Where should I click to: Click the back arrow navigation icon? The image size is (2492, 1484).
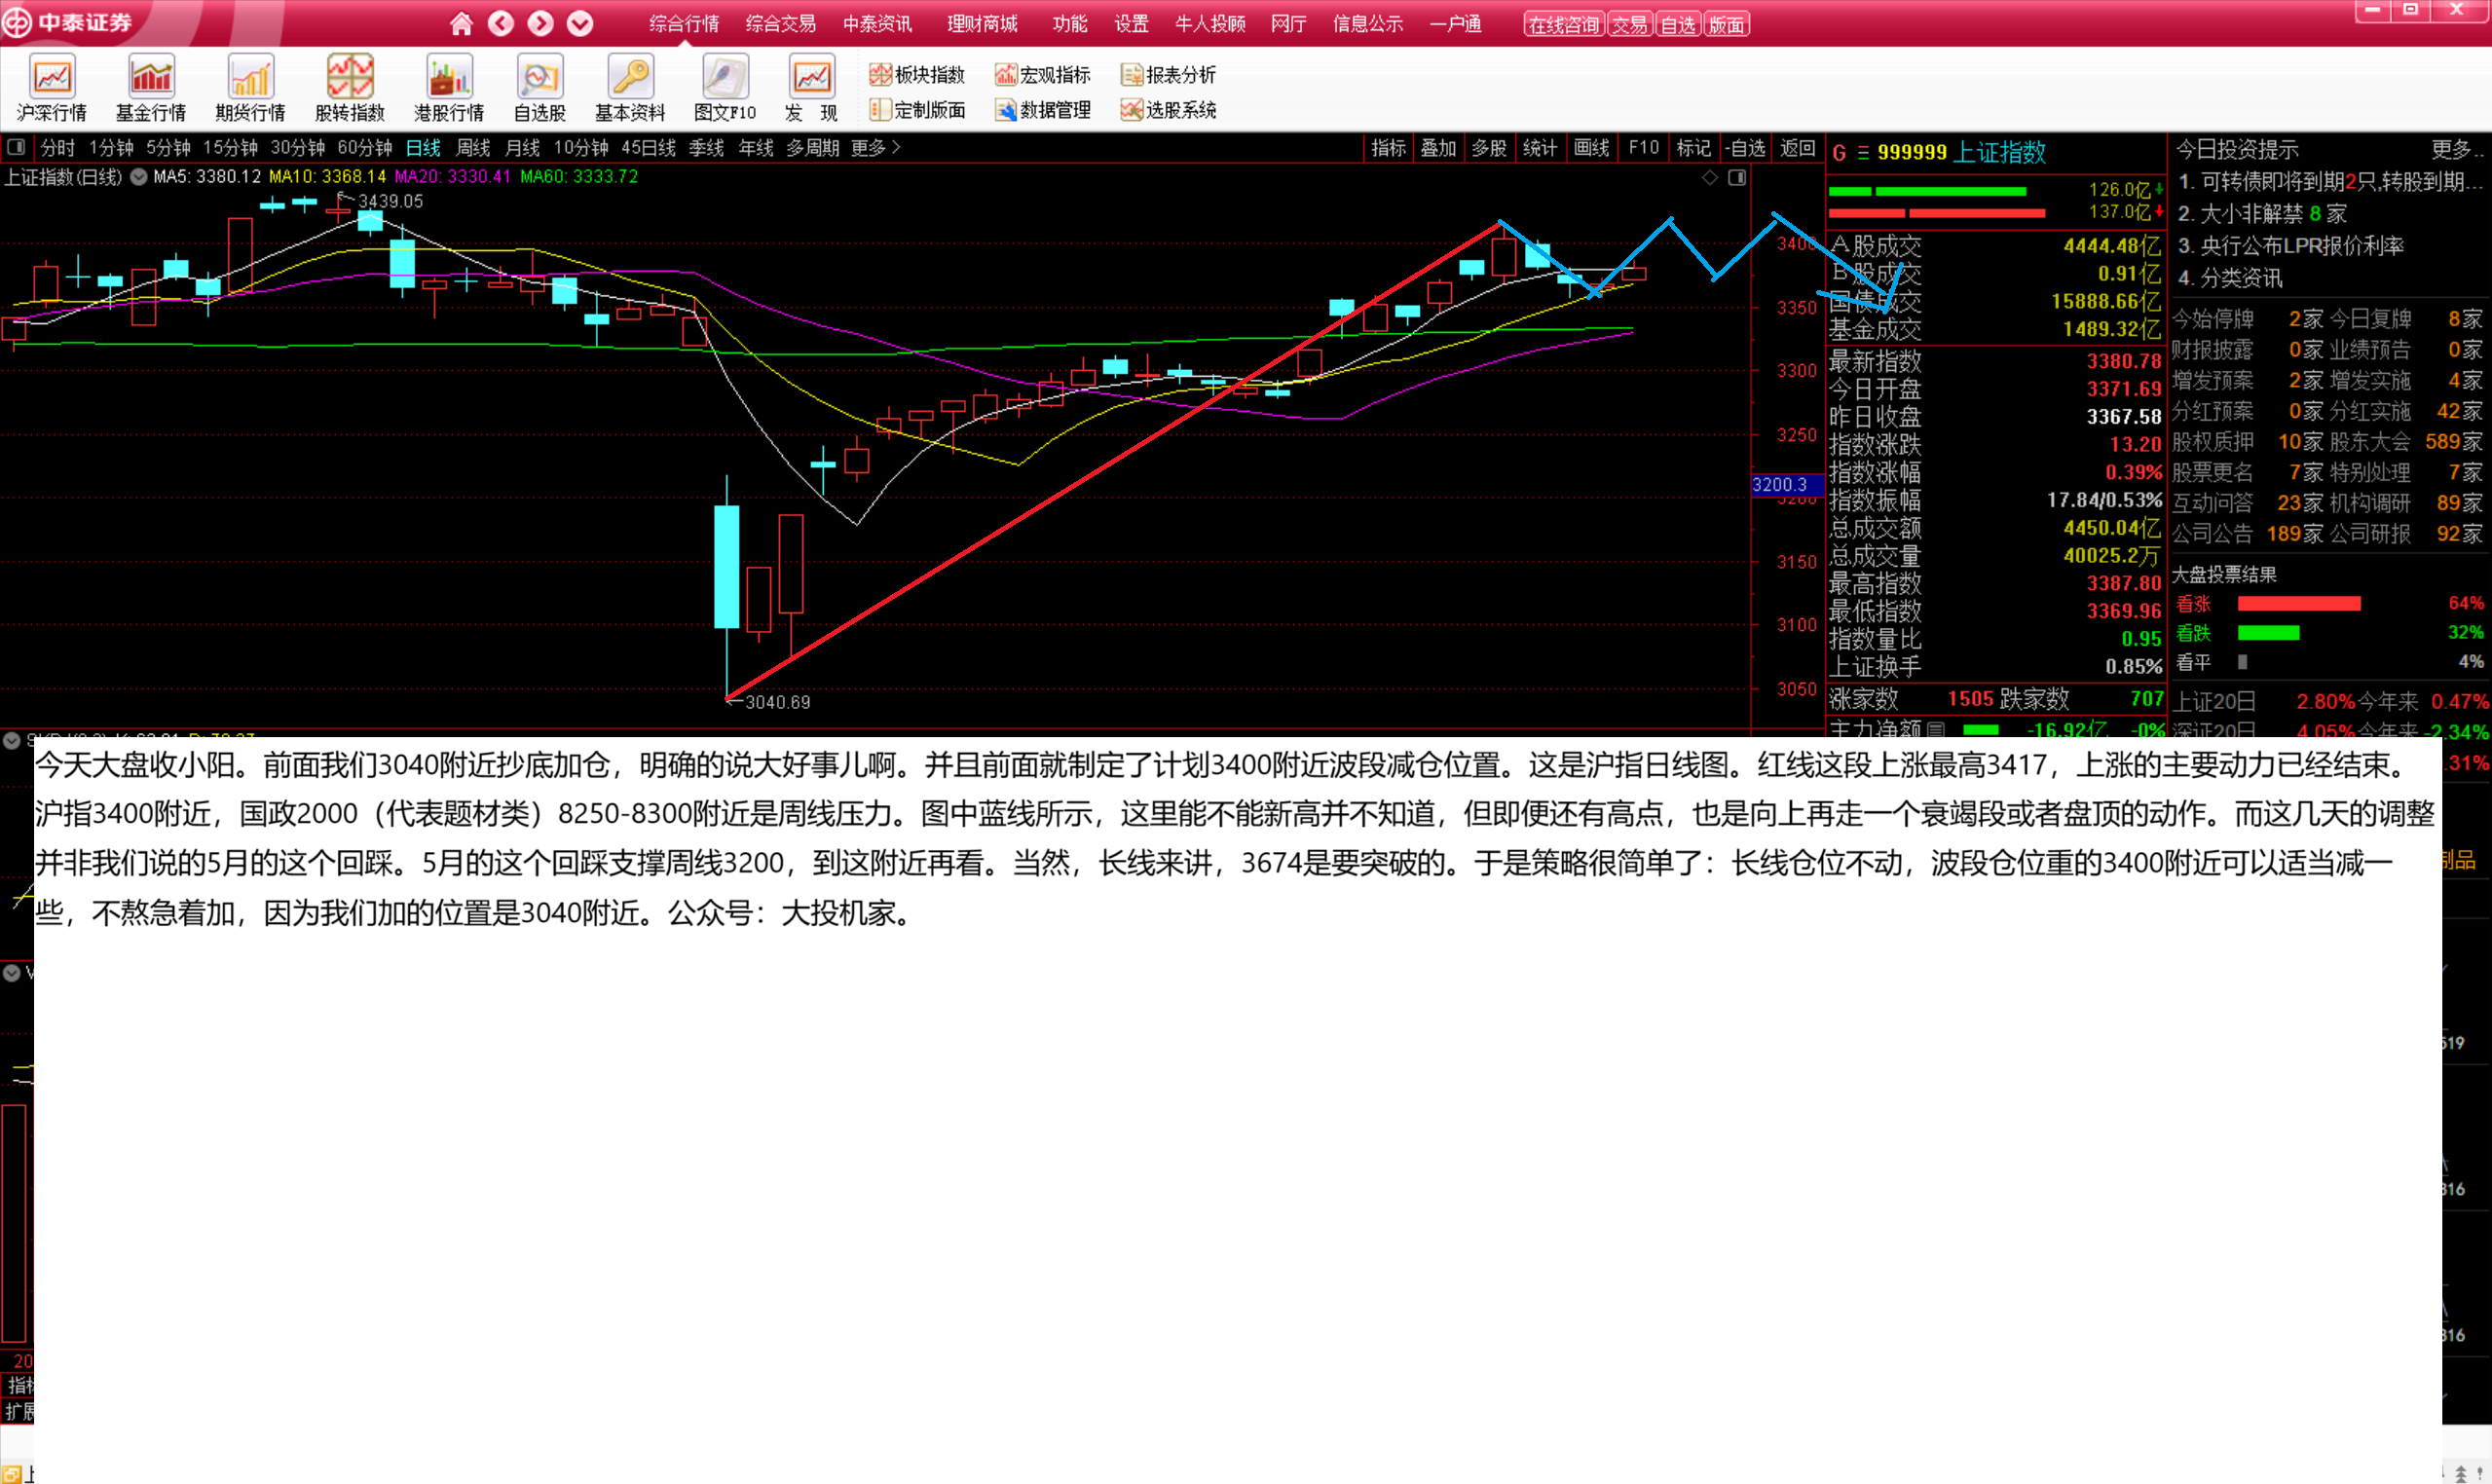(501, 23)
